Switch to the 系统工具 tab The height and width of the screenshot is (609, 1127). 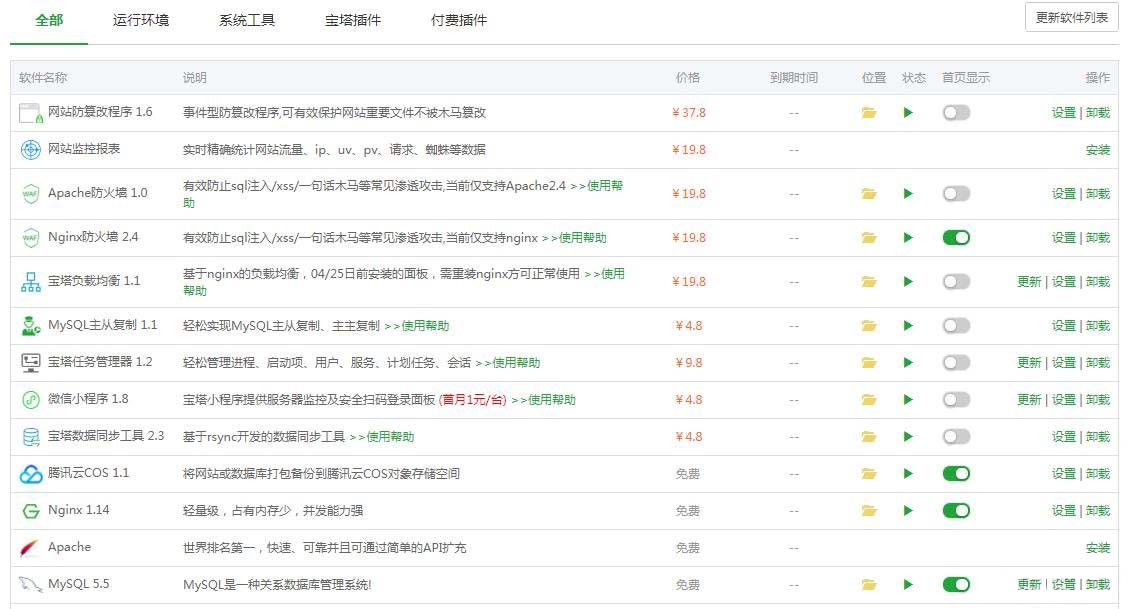247,20
